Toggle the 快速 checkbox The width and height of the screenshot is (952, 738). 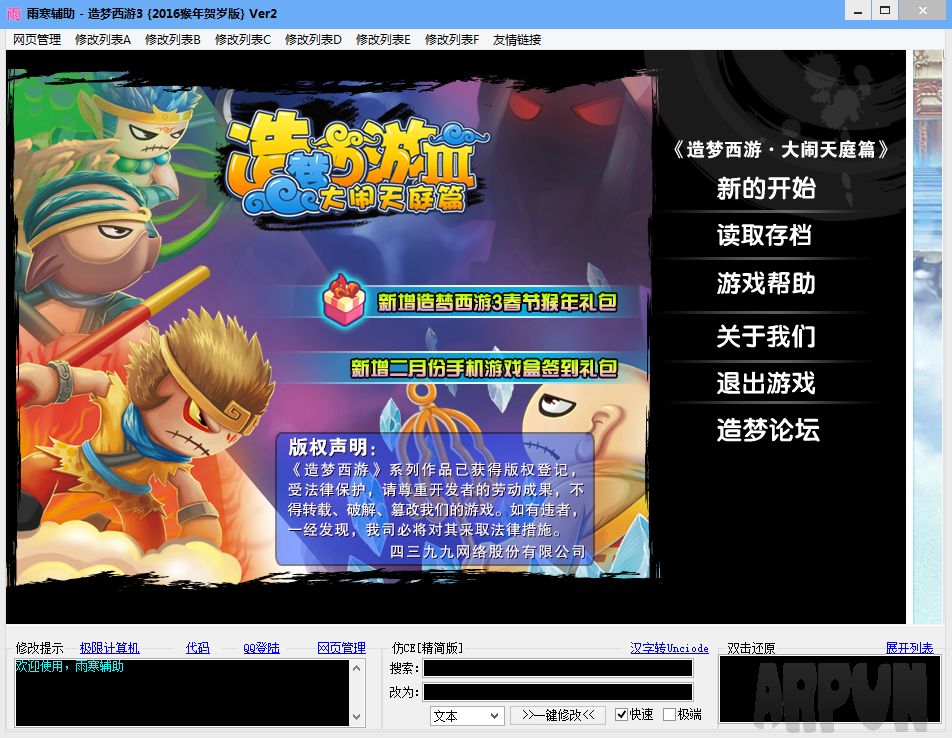tap(621, 714)
